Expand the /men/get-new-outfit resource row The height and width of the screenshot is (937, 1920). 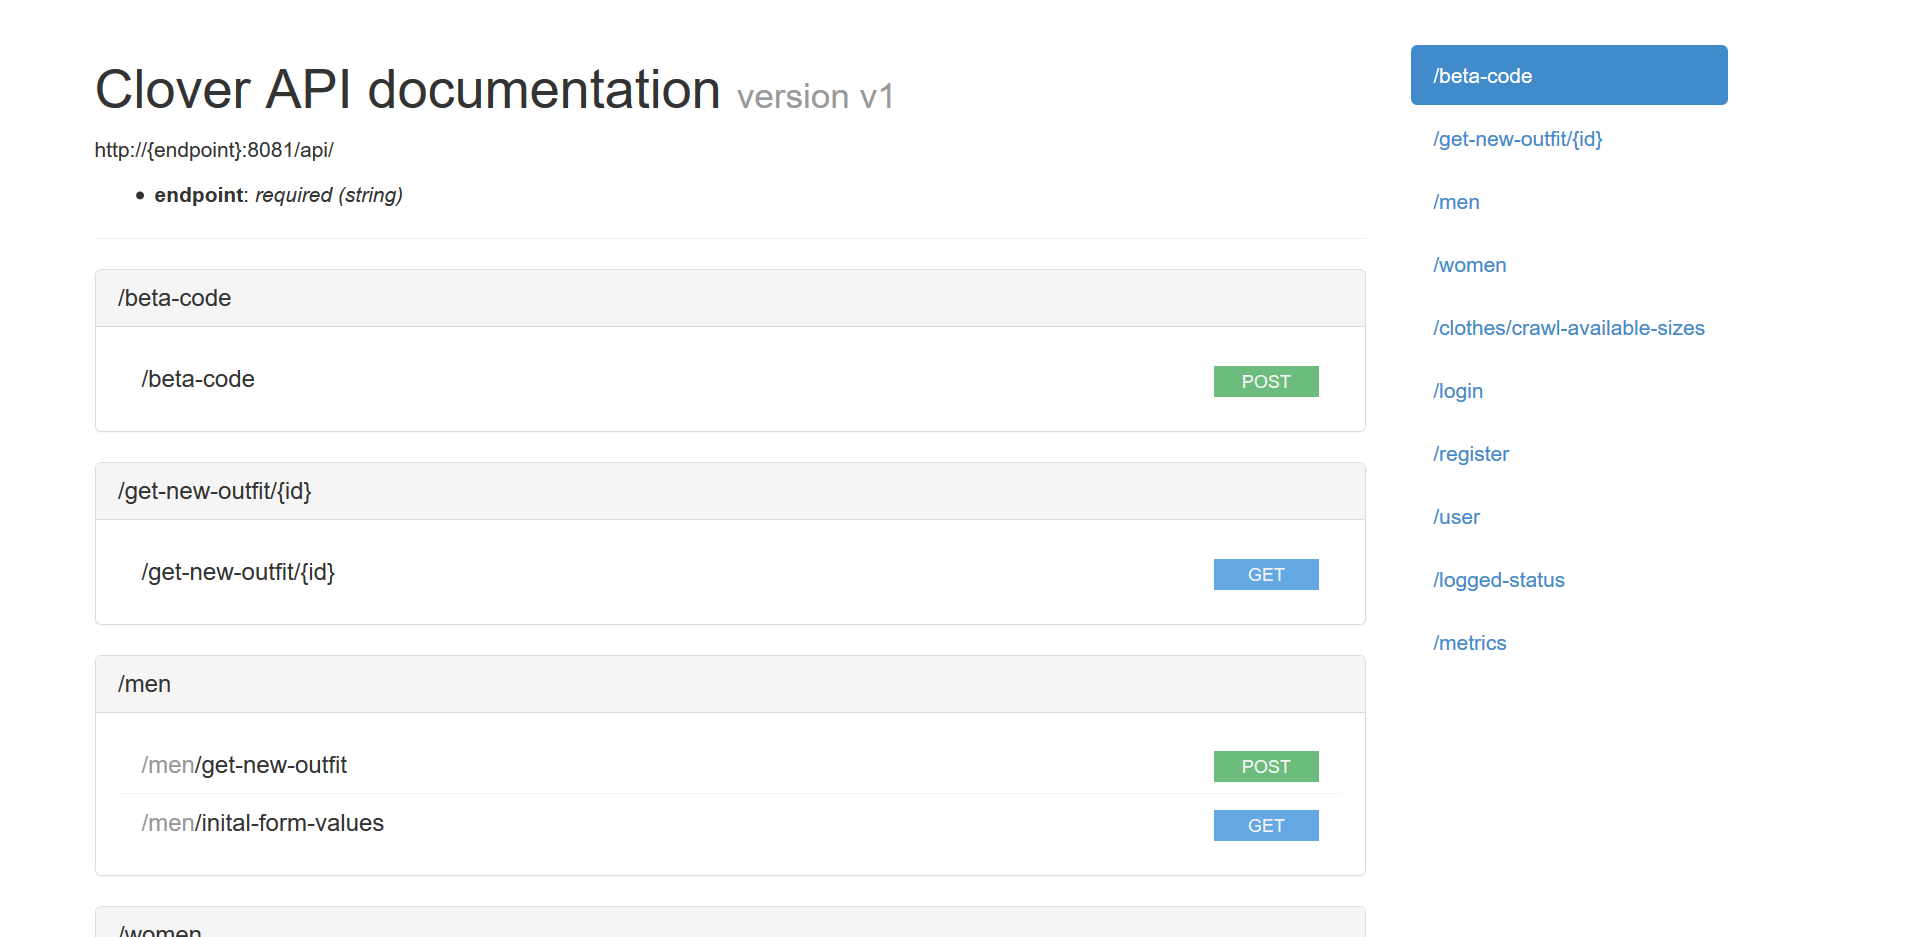[244, 765]
